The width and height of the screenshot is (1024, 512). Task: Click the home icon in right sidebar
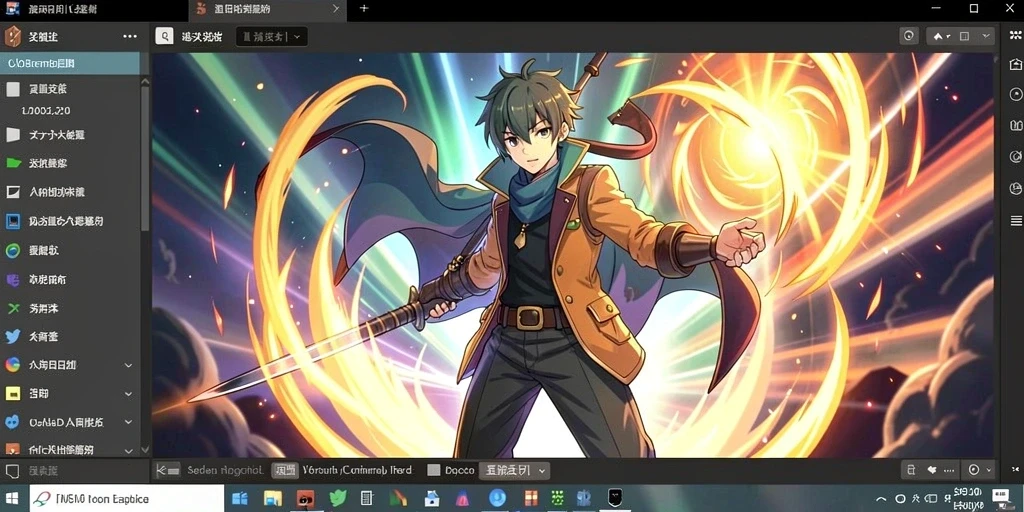coord(1015,64)
